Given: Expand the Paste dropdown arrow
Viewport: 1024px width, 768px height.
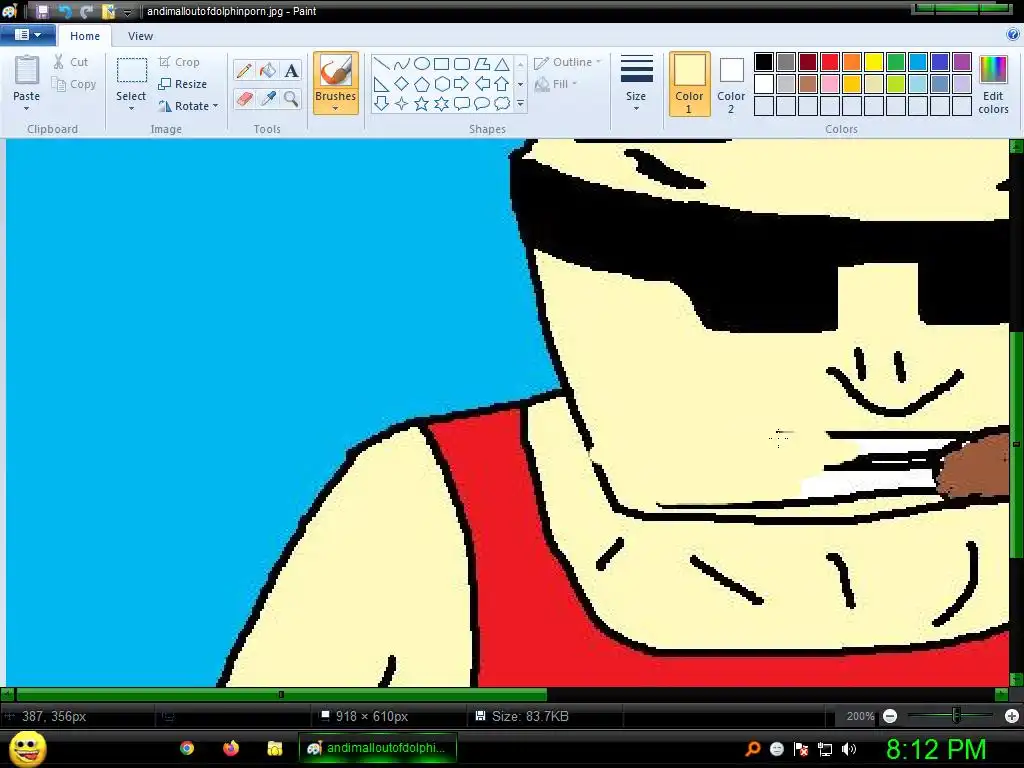Looking at the screenshot, I should click(26, 108).
